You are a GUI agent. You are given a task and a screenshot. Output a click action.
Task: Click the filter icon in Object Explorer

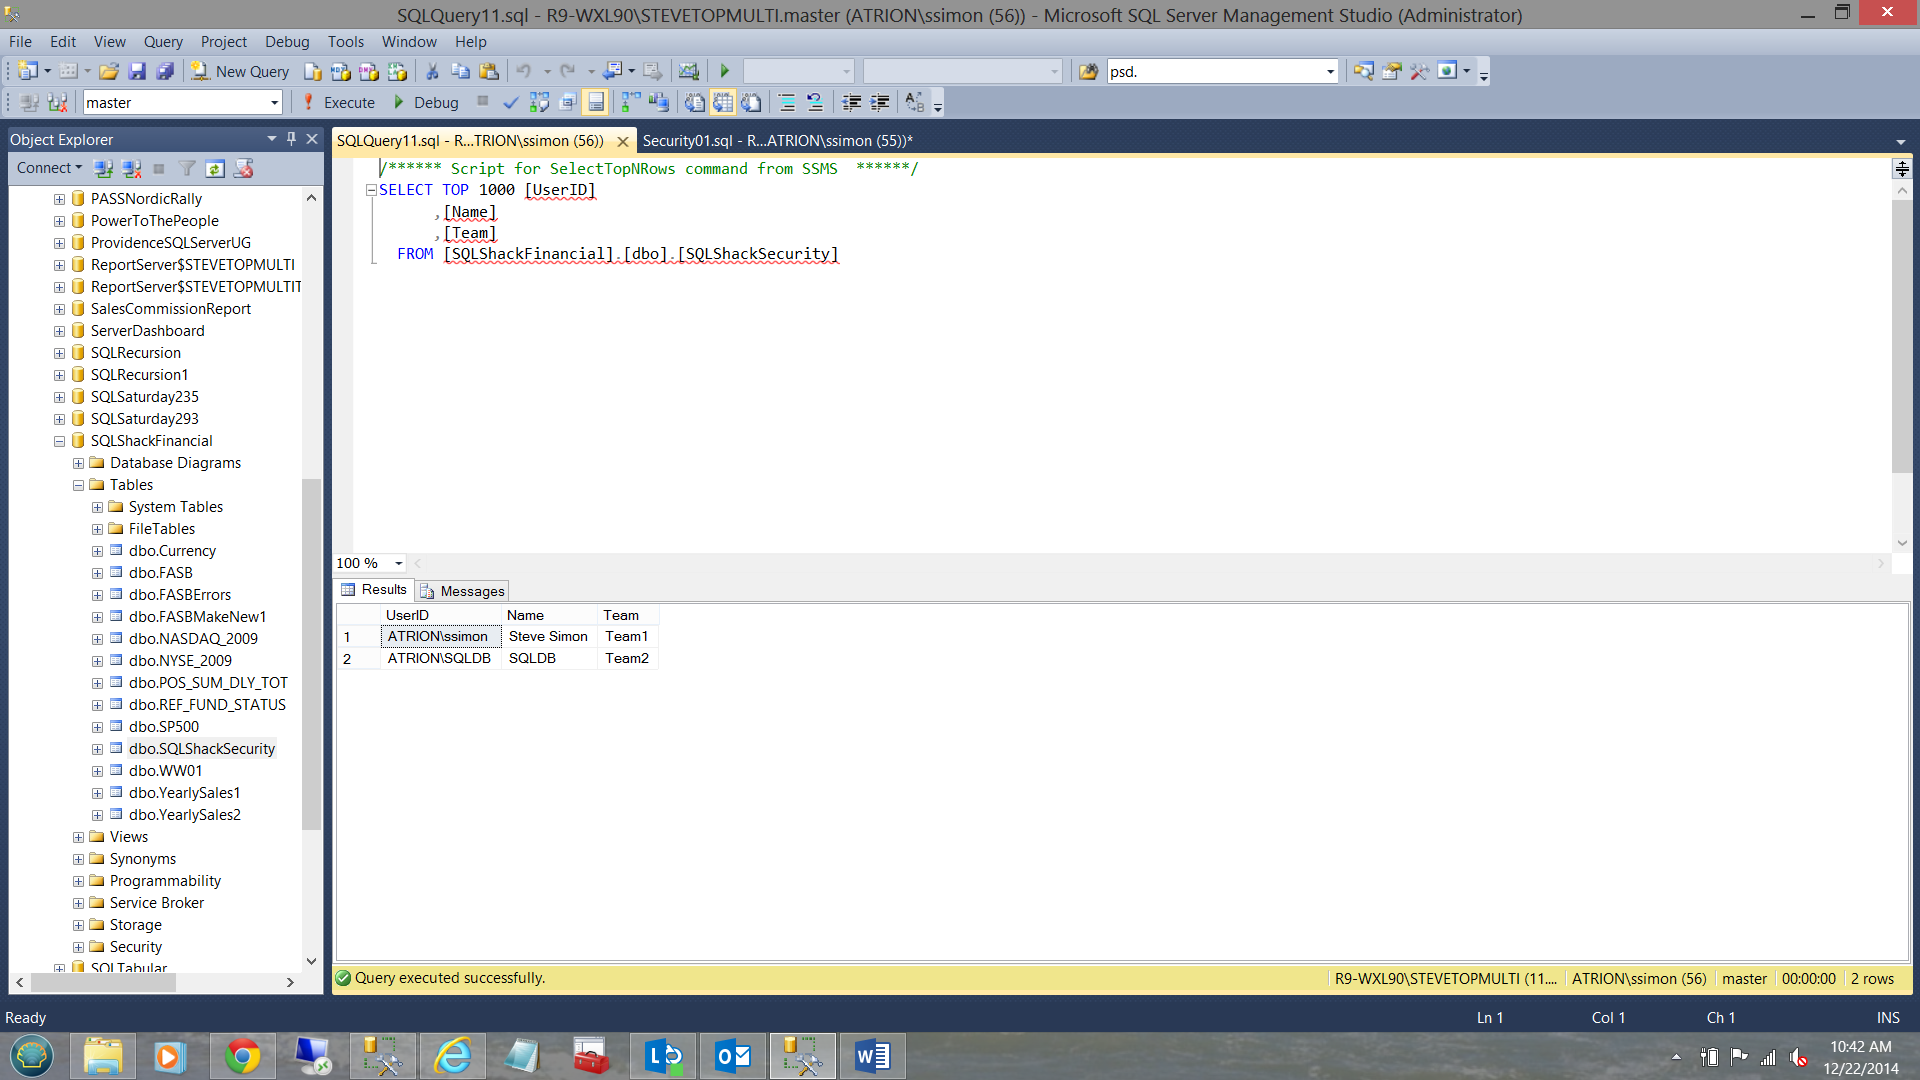(x=187, y=168)
